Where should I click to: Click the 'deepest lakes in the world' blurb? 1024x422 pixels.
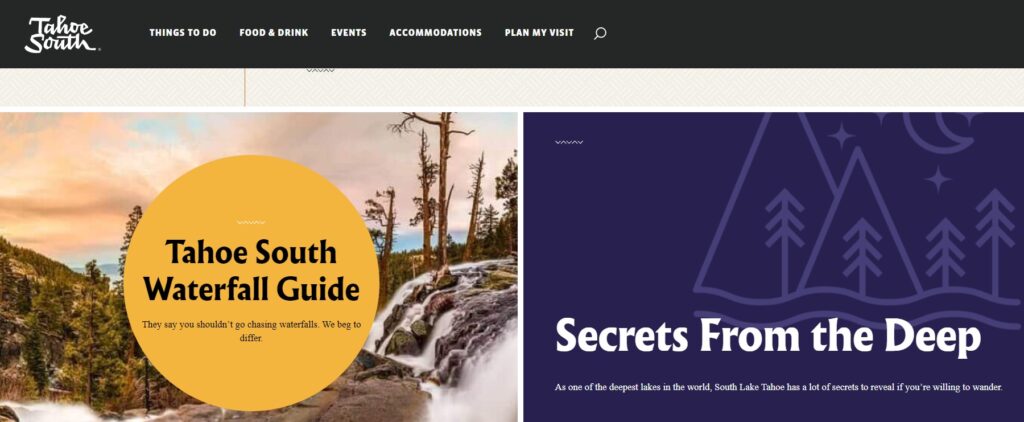(778, 387)
